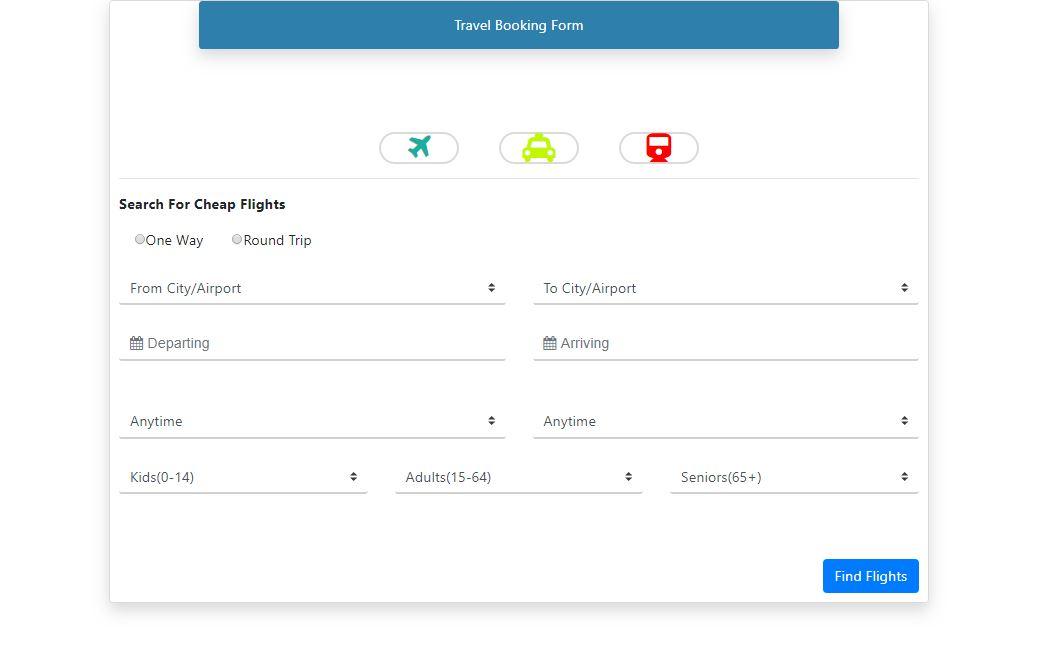
Task: Select the Round Trip radio button
Action: (x=237, y=239)
